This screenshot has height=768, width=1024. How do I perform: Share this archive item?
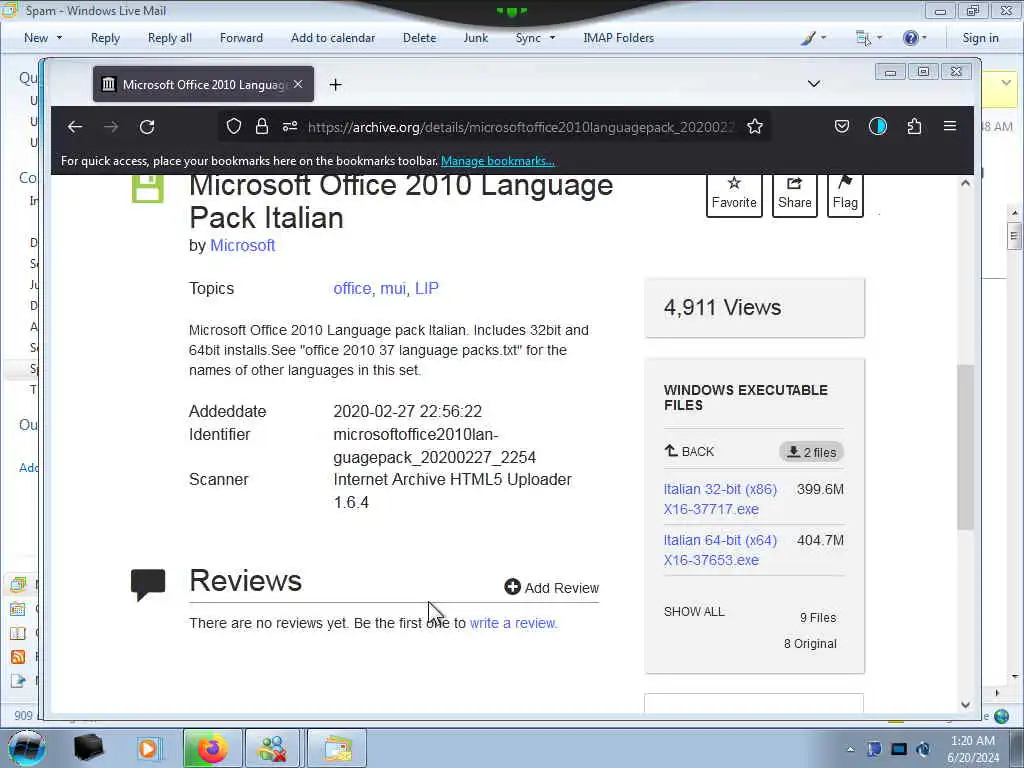coord(795,194)
